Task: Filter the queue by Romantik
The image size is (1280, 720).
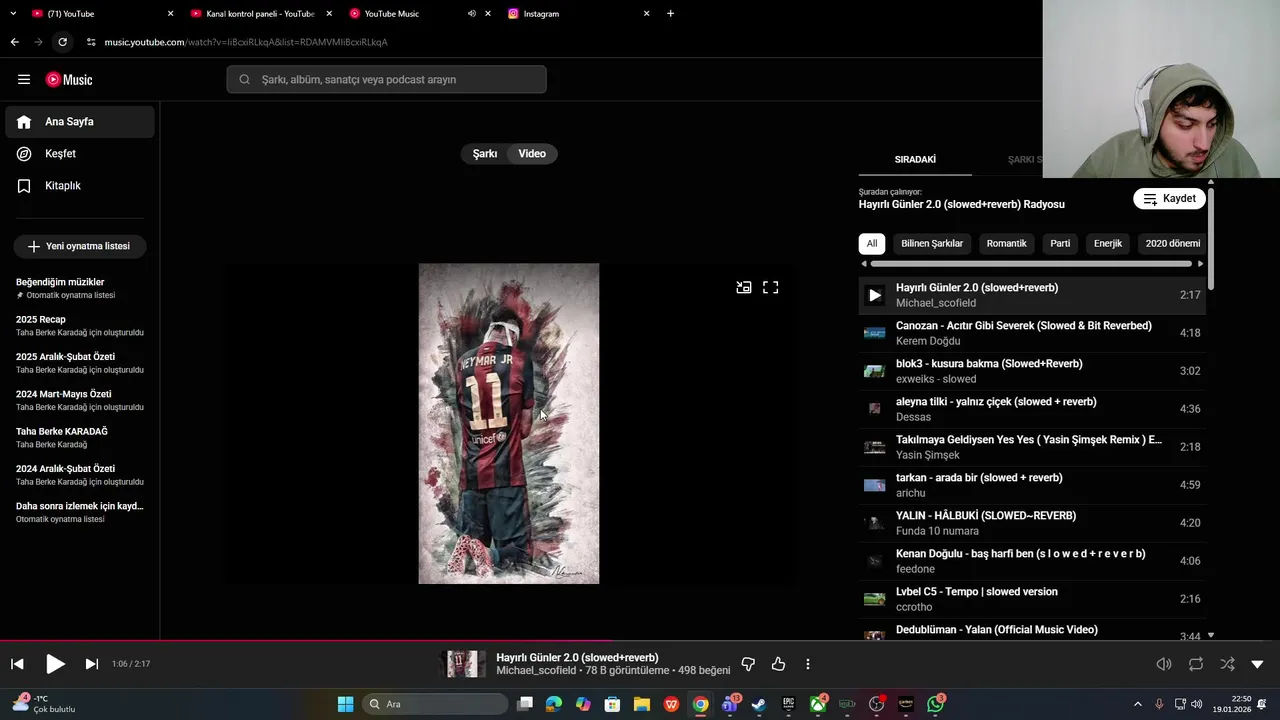Action: point(1006,243)
